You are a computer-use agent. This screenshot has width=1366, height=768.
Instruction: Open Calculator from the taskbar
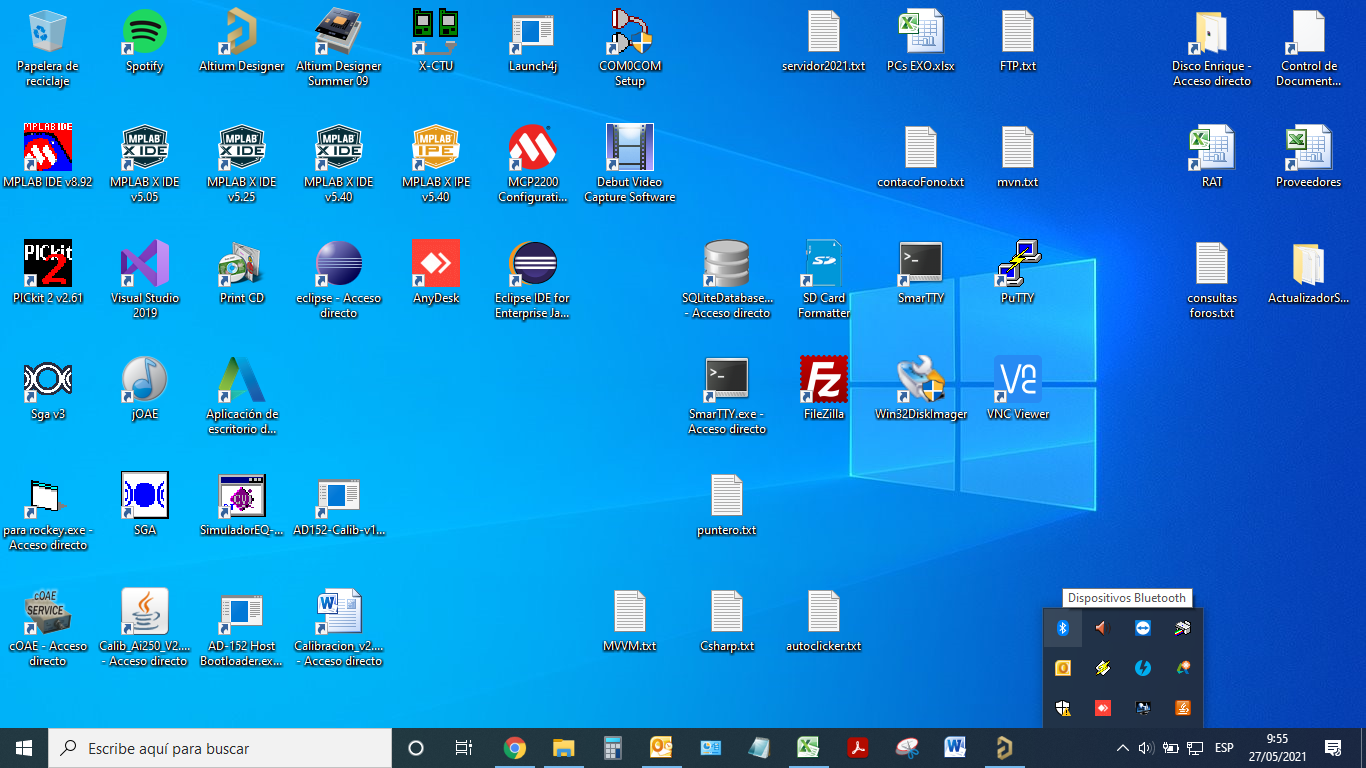click(x=613, y=748)
